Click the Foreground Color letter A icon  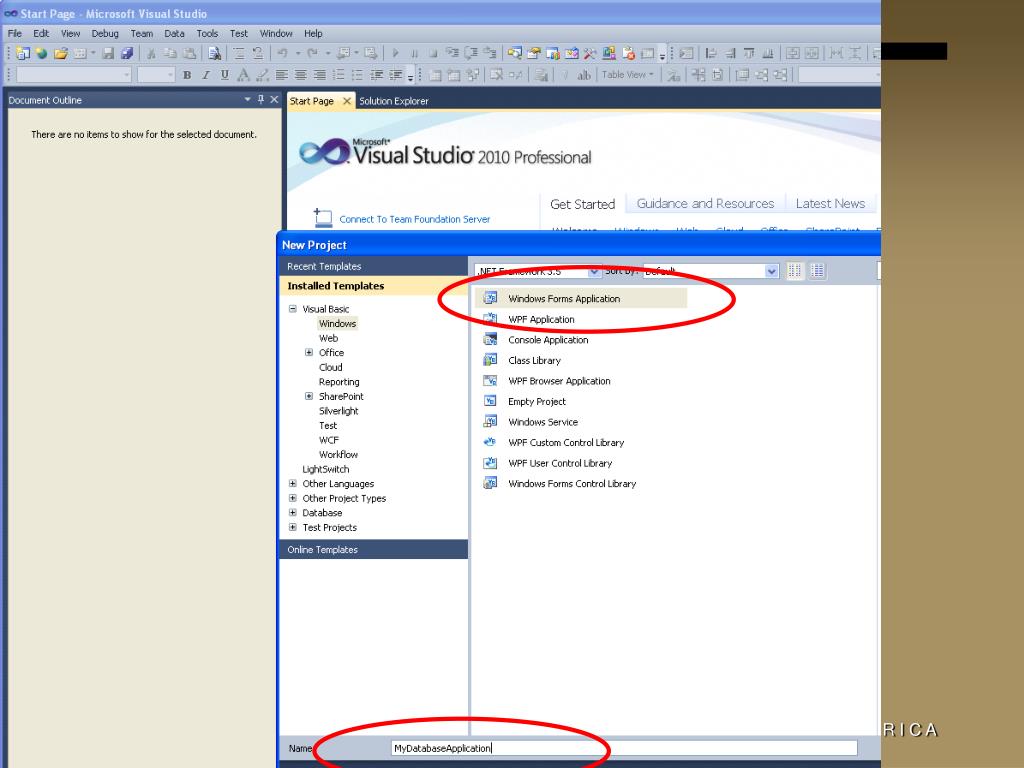coord(243,75)
